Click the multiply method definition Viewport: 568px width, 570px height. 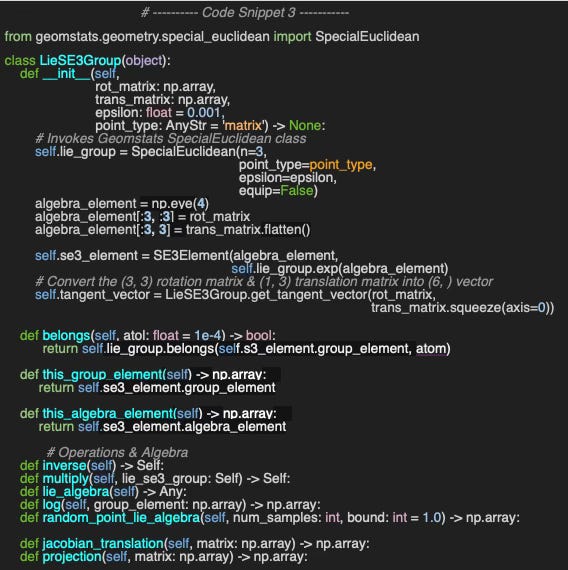click(155, 479)
